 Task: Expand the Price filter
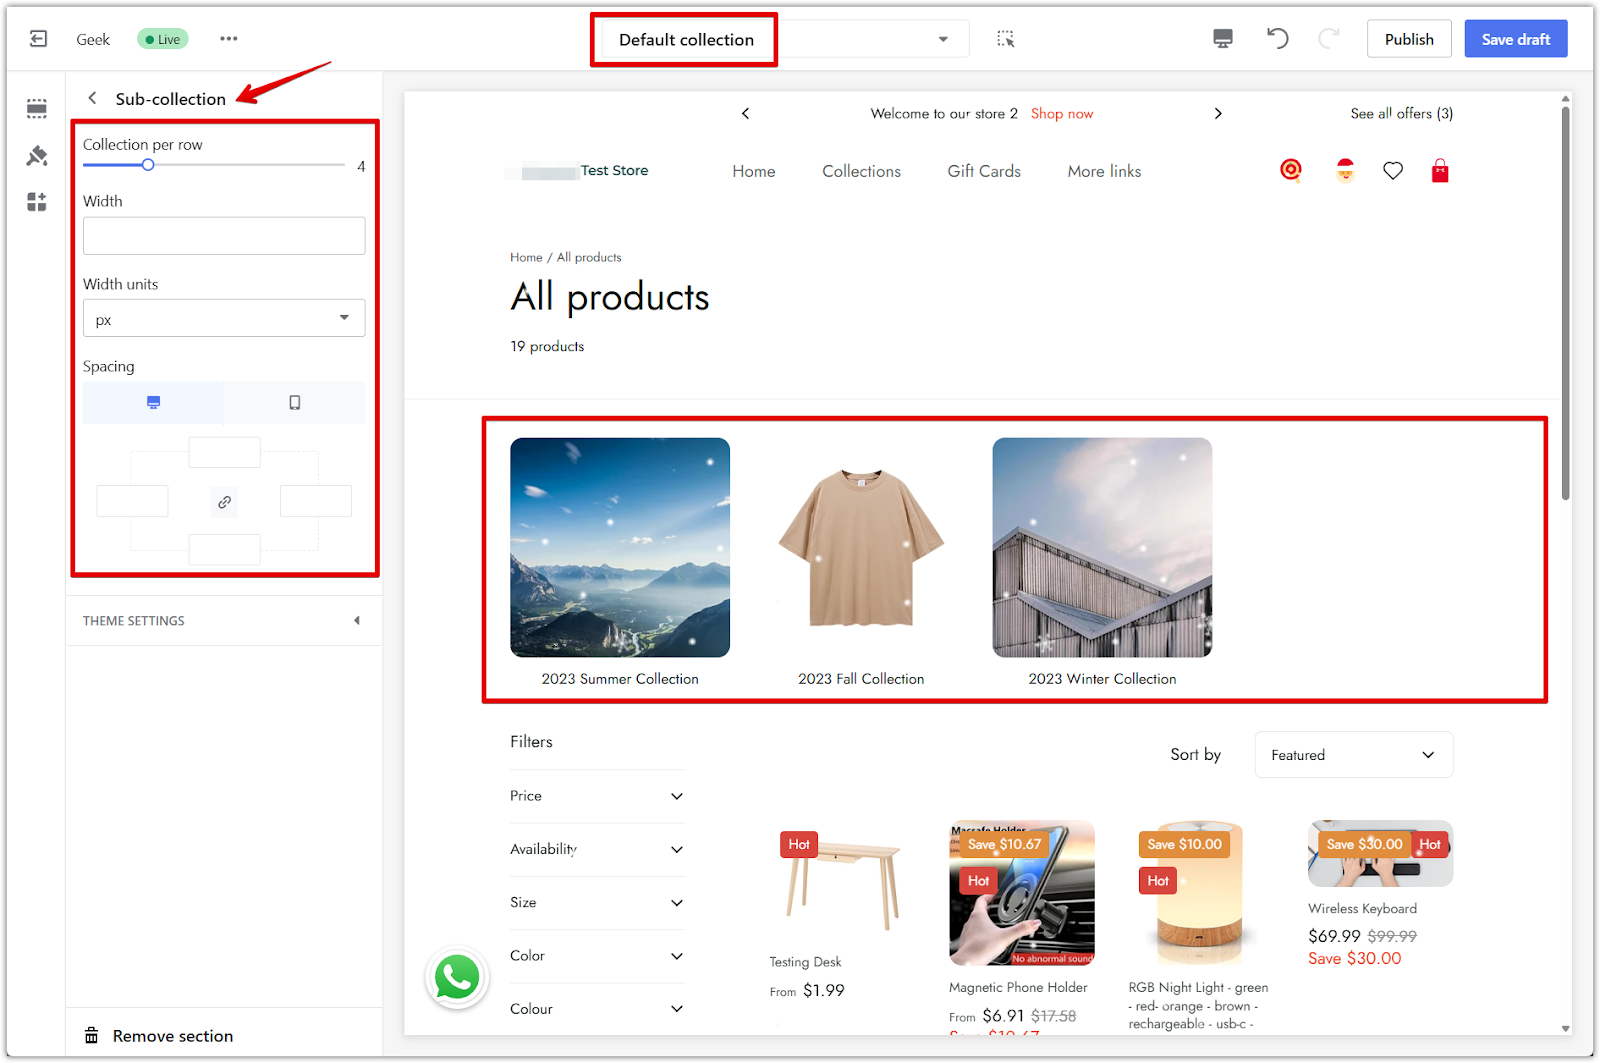coord(597,796)
